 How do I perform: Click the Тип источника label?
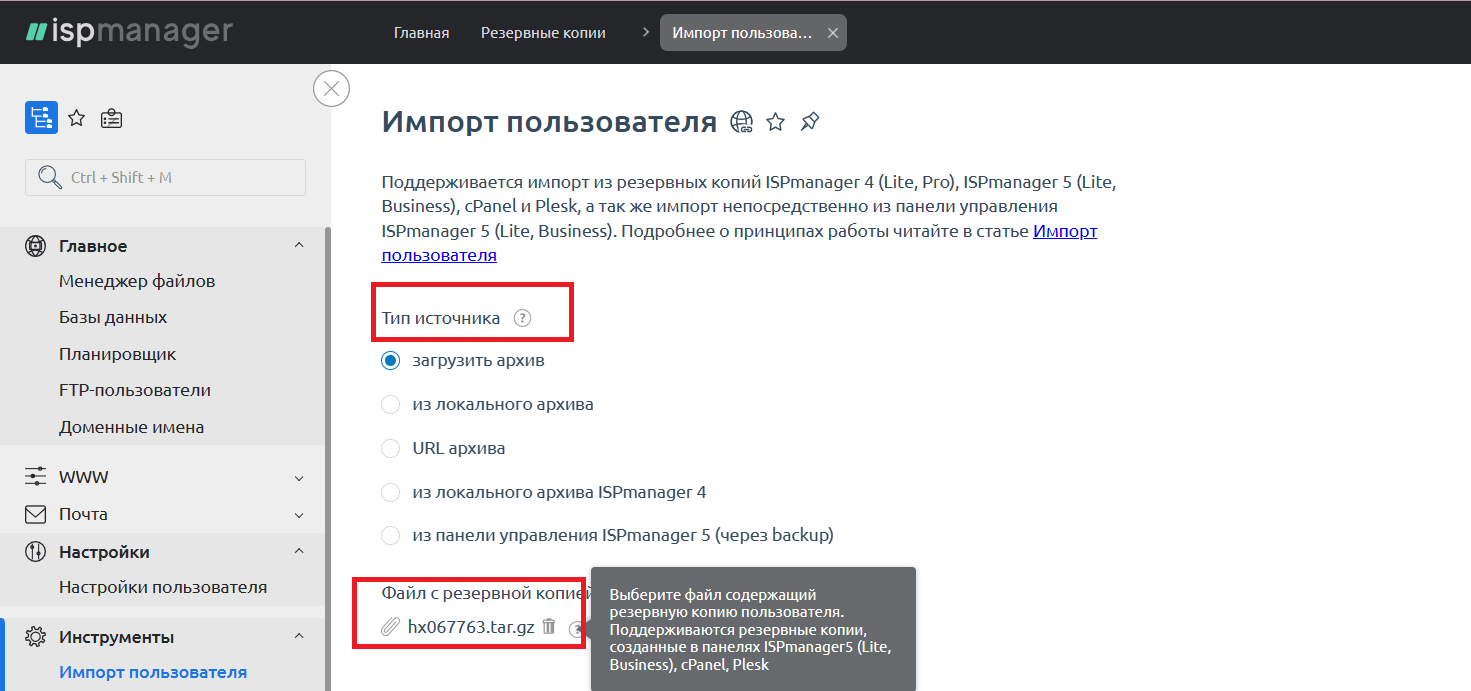pos(440,318)
